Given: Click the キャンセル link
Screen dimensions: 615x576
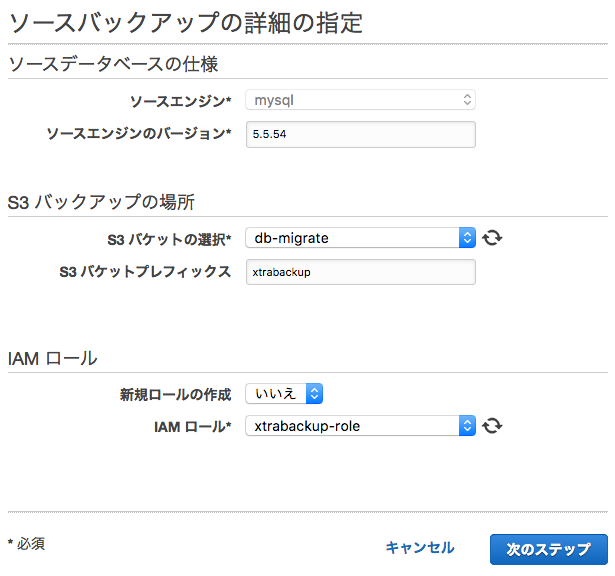Looking at the screenshot, I should point(420,548).
